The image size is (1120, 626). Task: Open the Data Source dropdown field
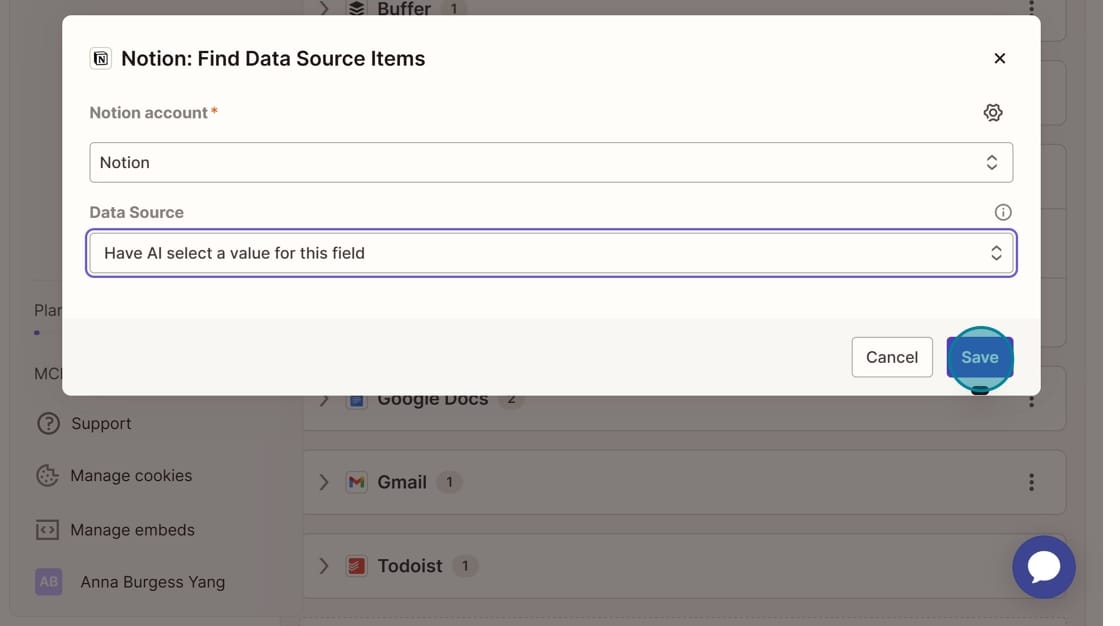pyautogui.click(x=551, y=254)
